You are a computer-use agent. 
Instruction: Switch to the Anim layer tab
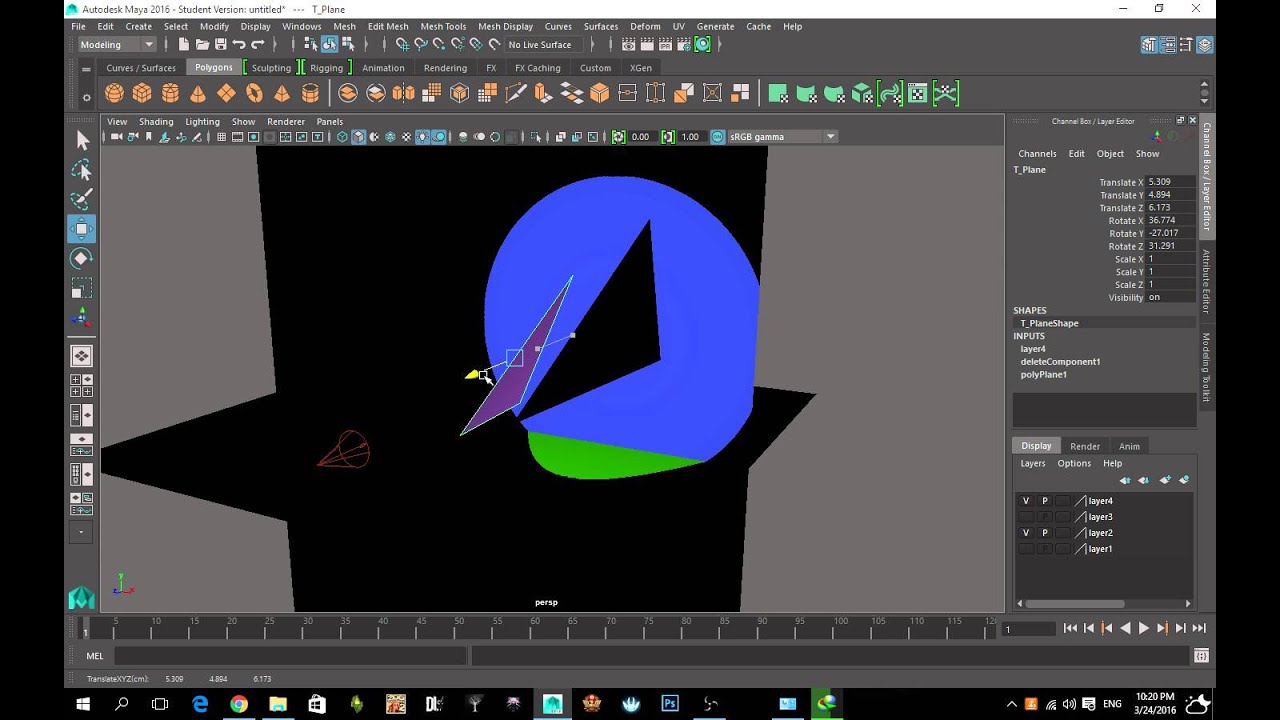(1129, 446)
